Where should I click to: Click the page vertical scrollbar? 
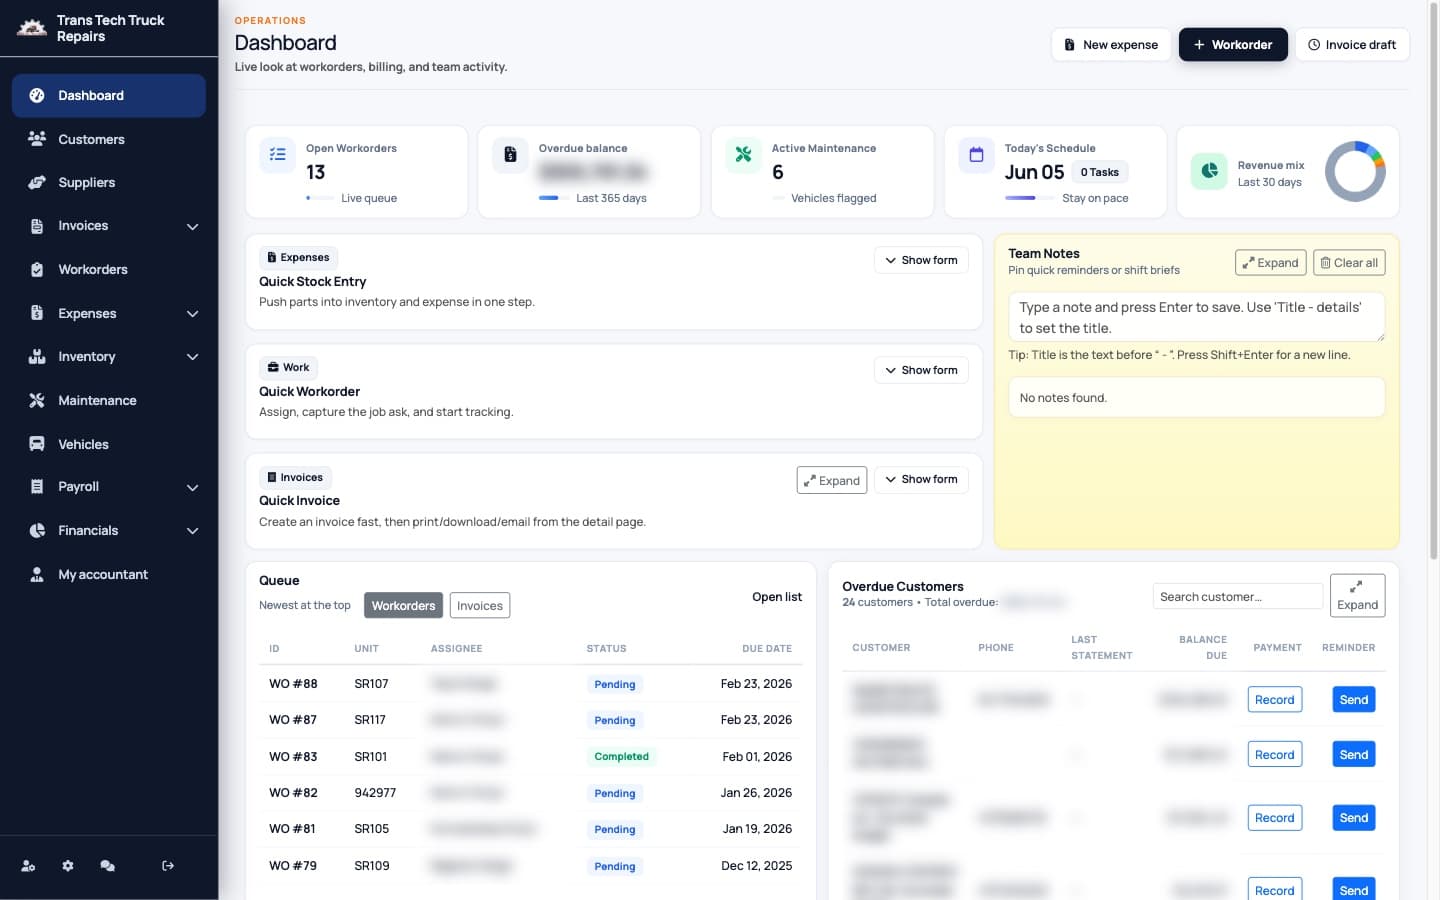[x=1434, y=280]
